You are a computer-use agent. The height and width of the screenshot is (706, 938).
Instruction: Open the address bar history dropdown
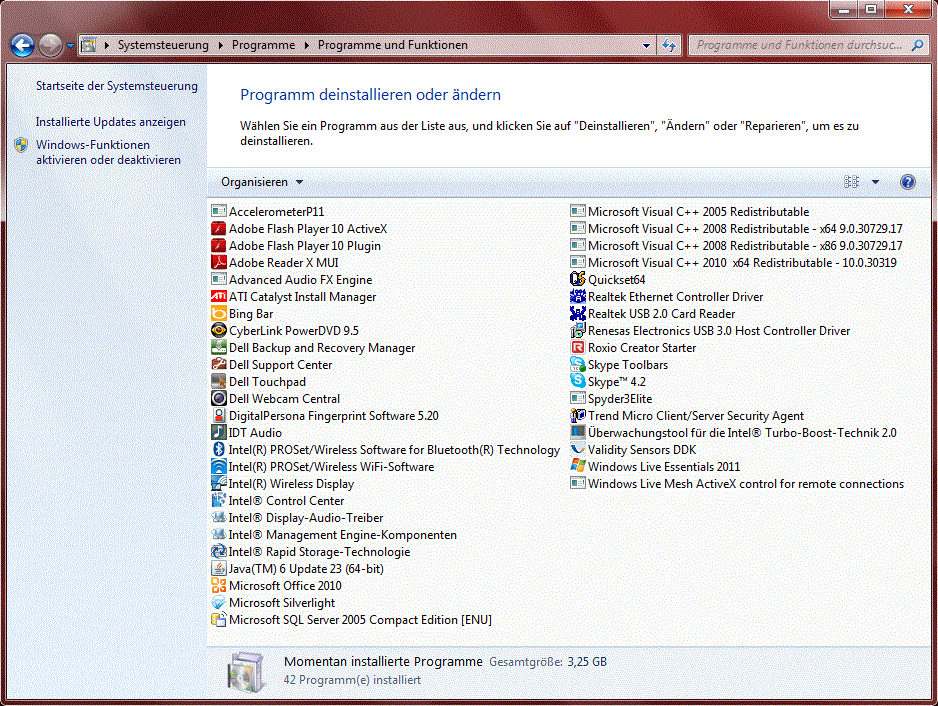click(x=646, y=45)
